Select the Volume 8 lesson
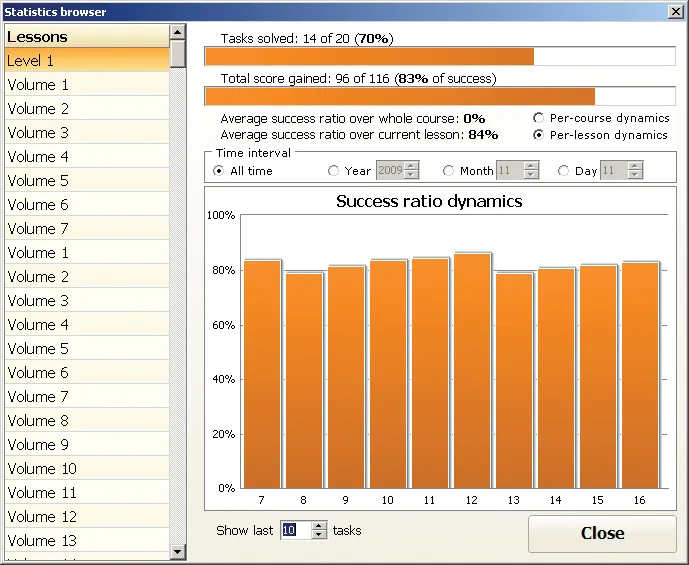The width and height of the screenshot is (689, 565). [87, 420]
